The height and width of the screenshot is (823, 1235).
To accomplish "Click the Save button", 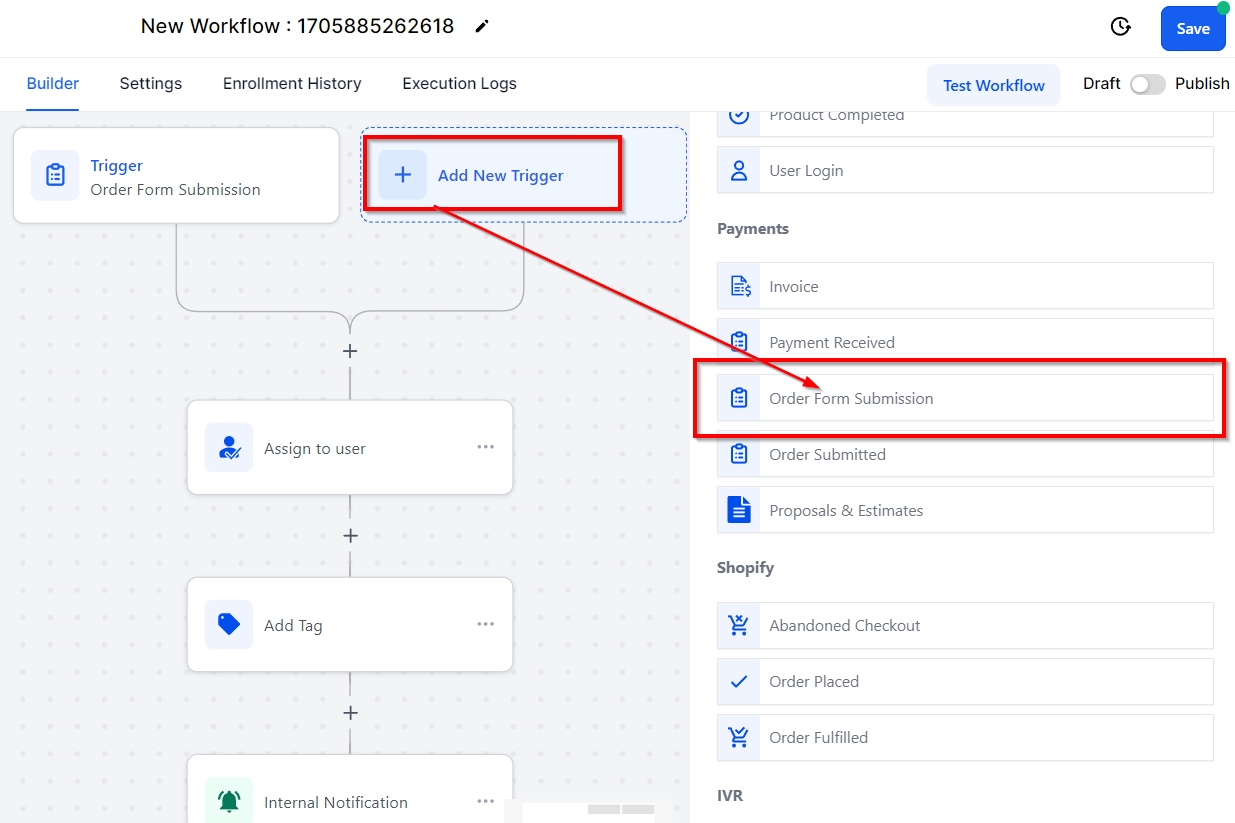I will point(1192,29).
